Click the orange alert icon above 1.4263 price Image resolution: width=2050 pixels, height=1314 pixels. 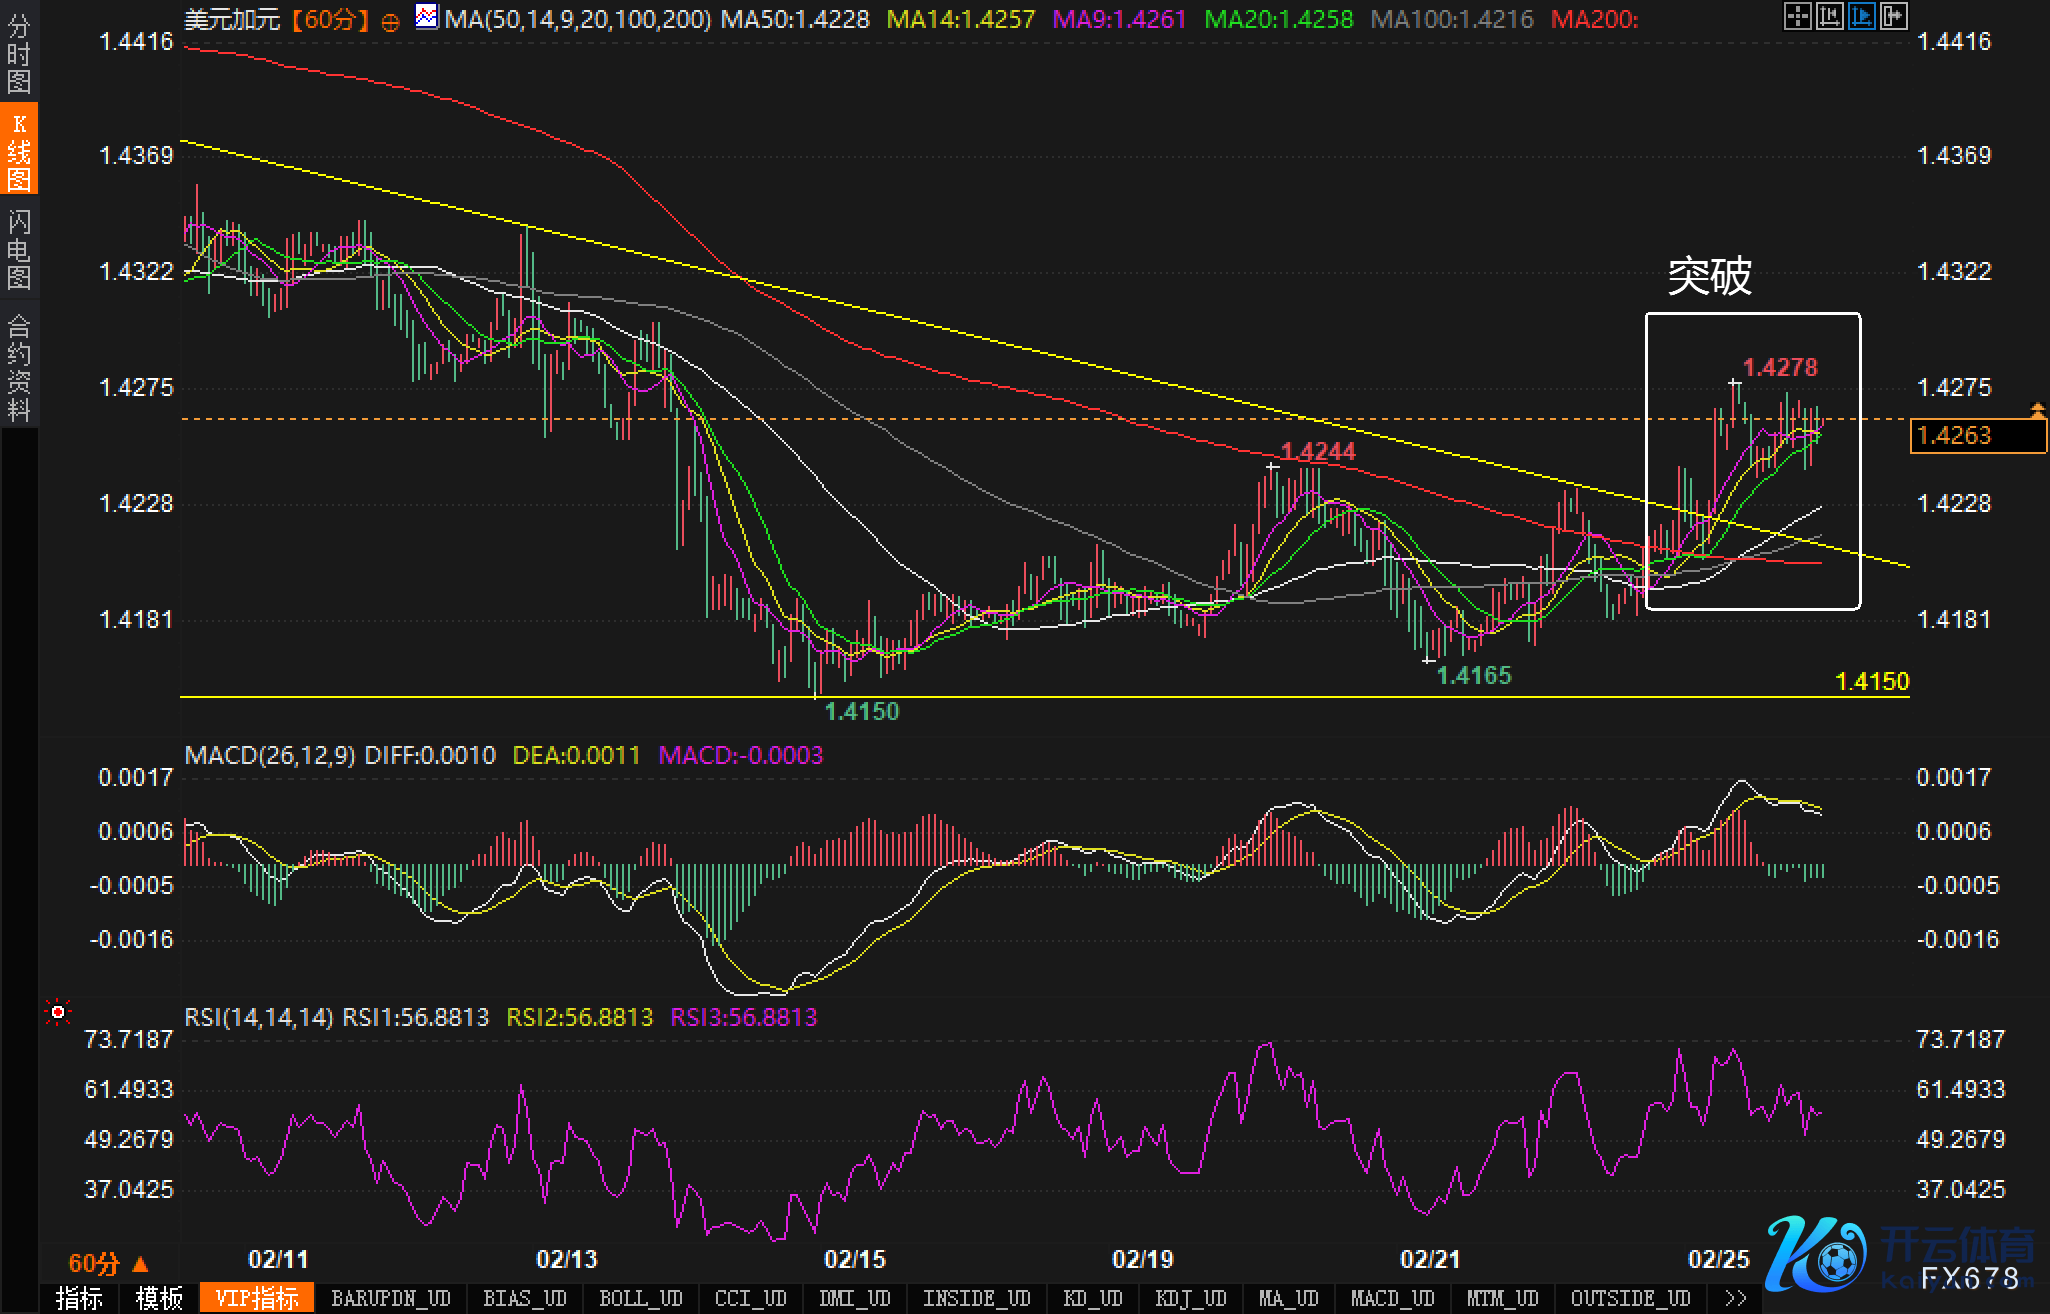click(2037, 409)
